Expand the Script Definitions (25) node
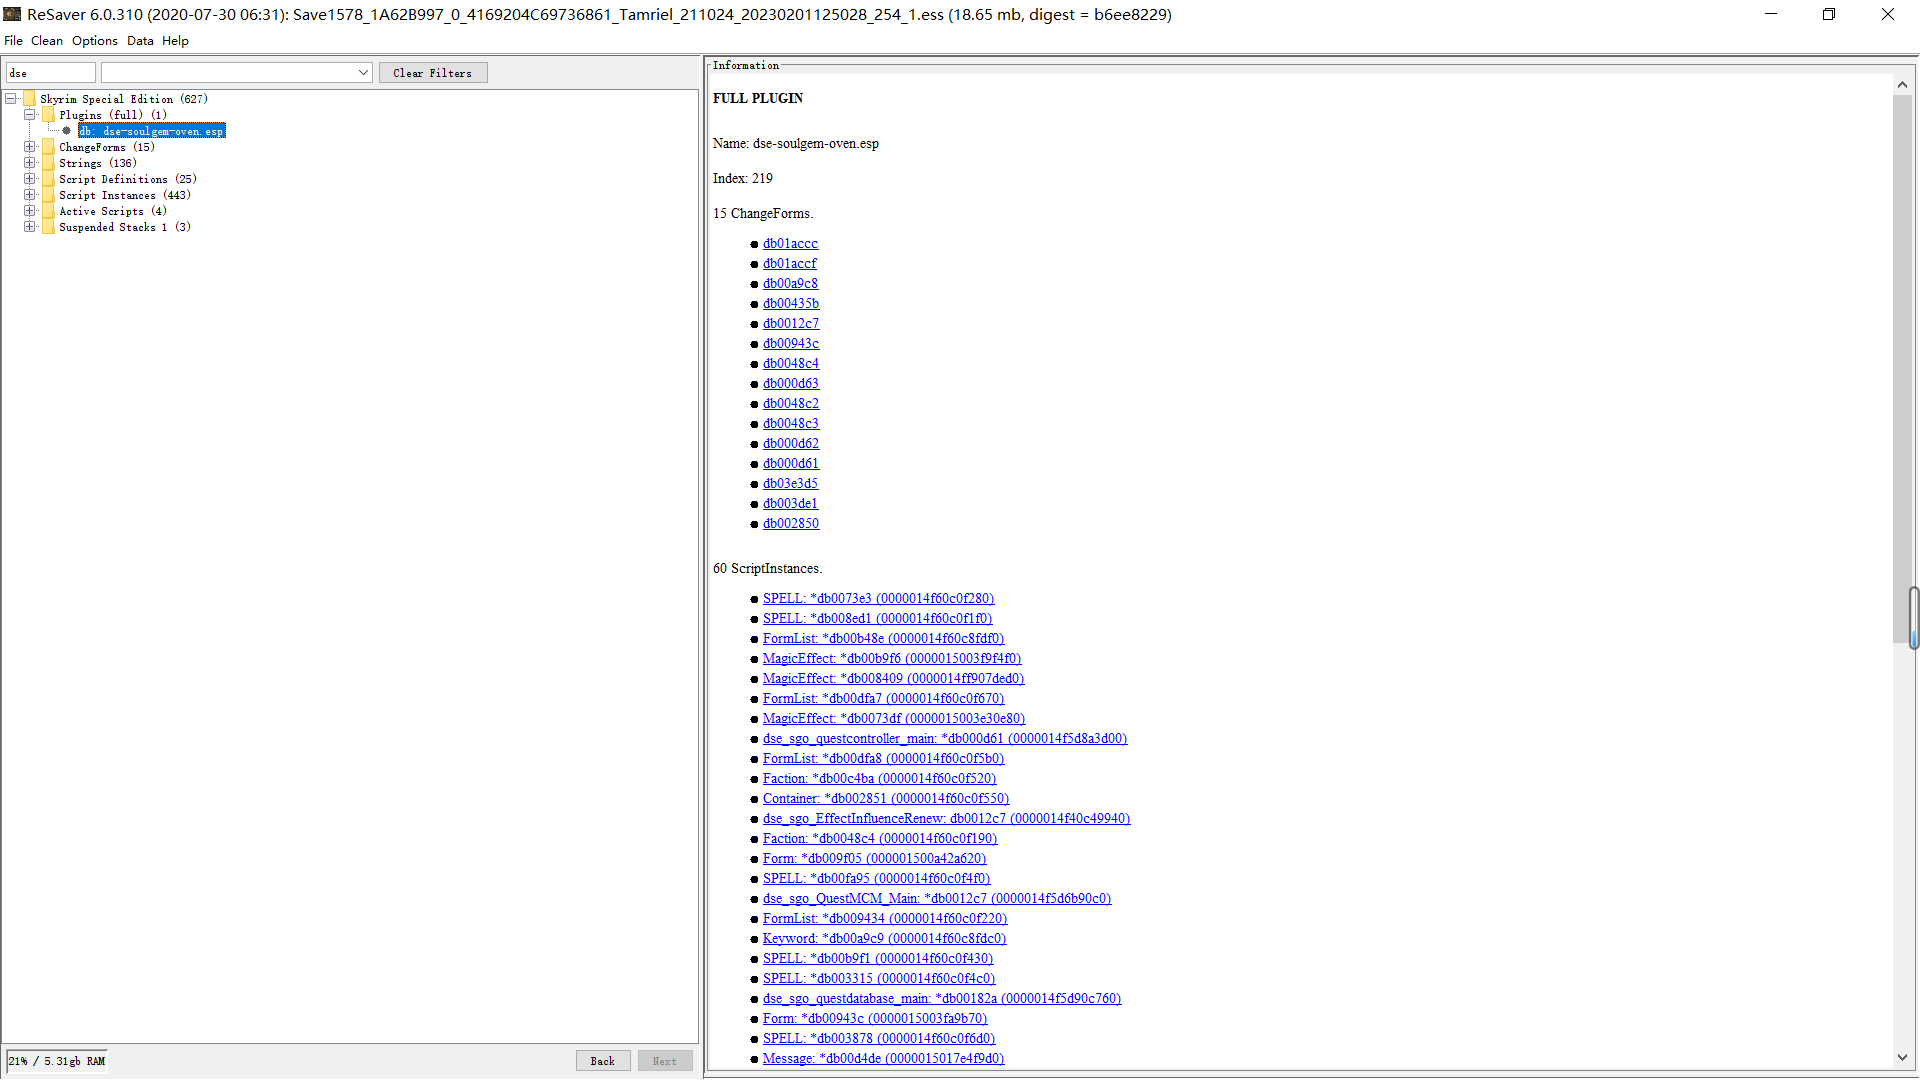 click(x=30, y=179)
